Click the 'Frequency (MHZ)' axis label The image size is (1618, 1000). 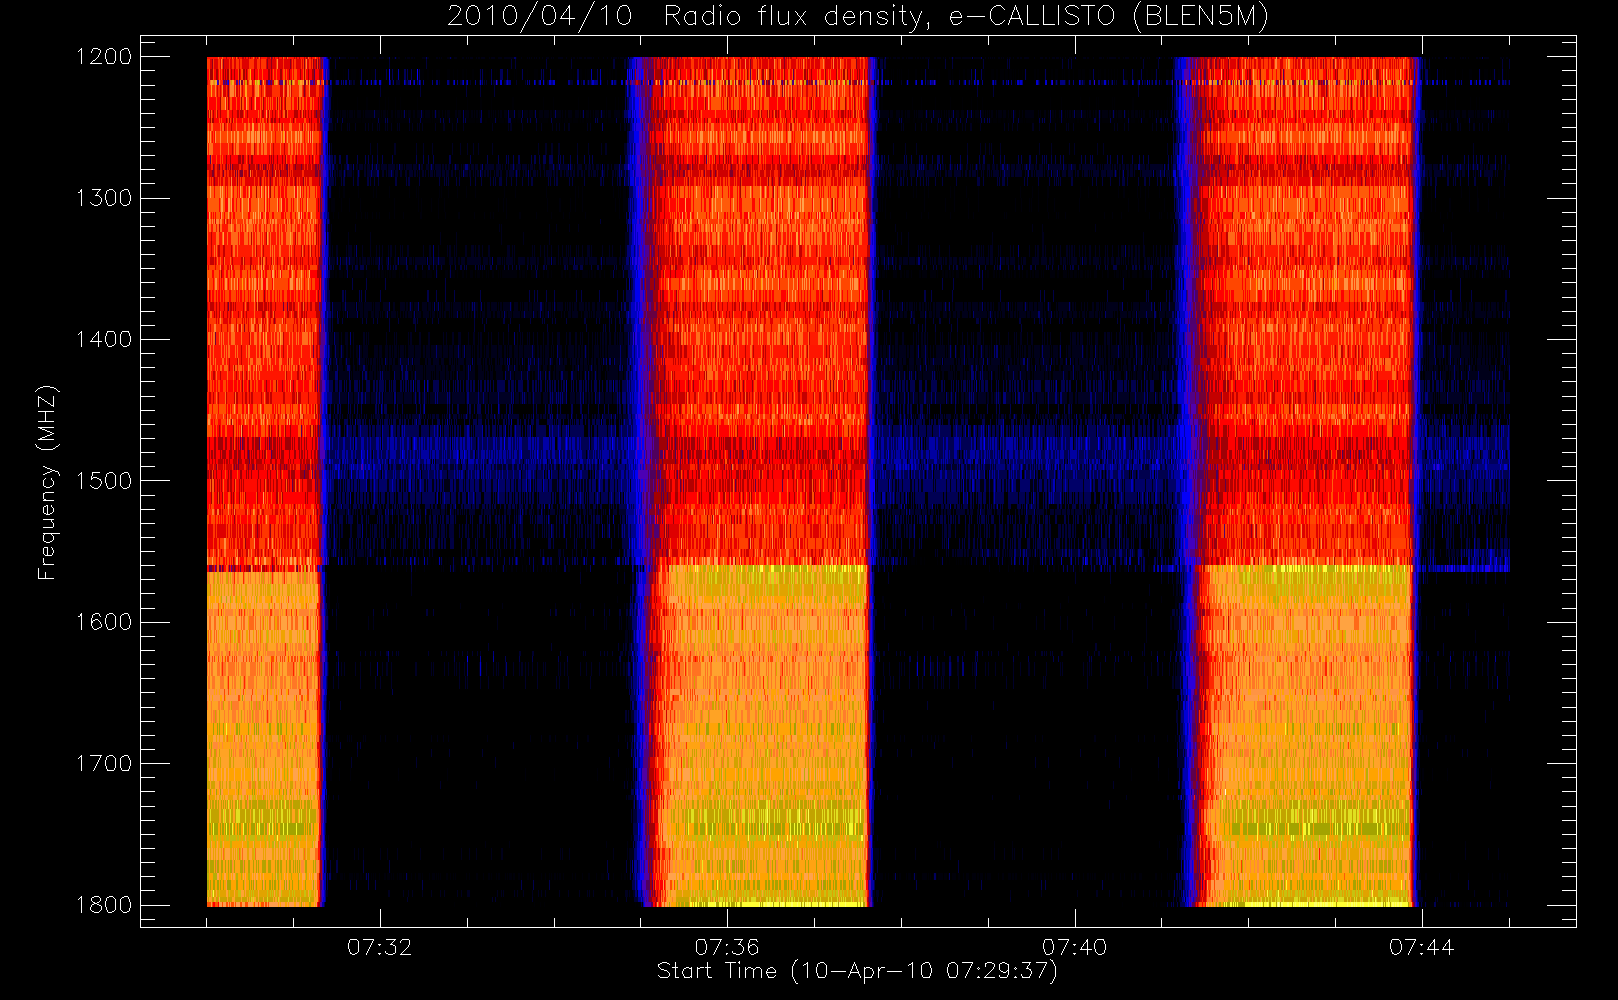47,482
